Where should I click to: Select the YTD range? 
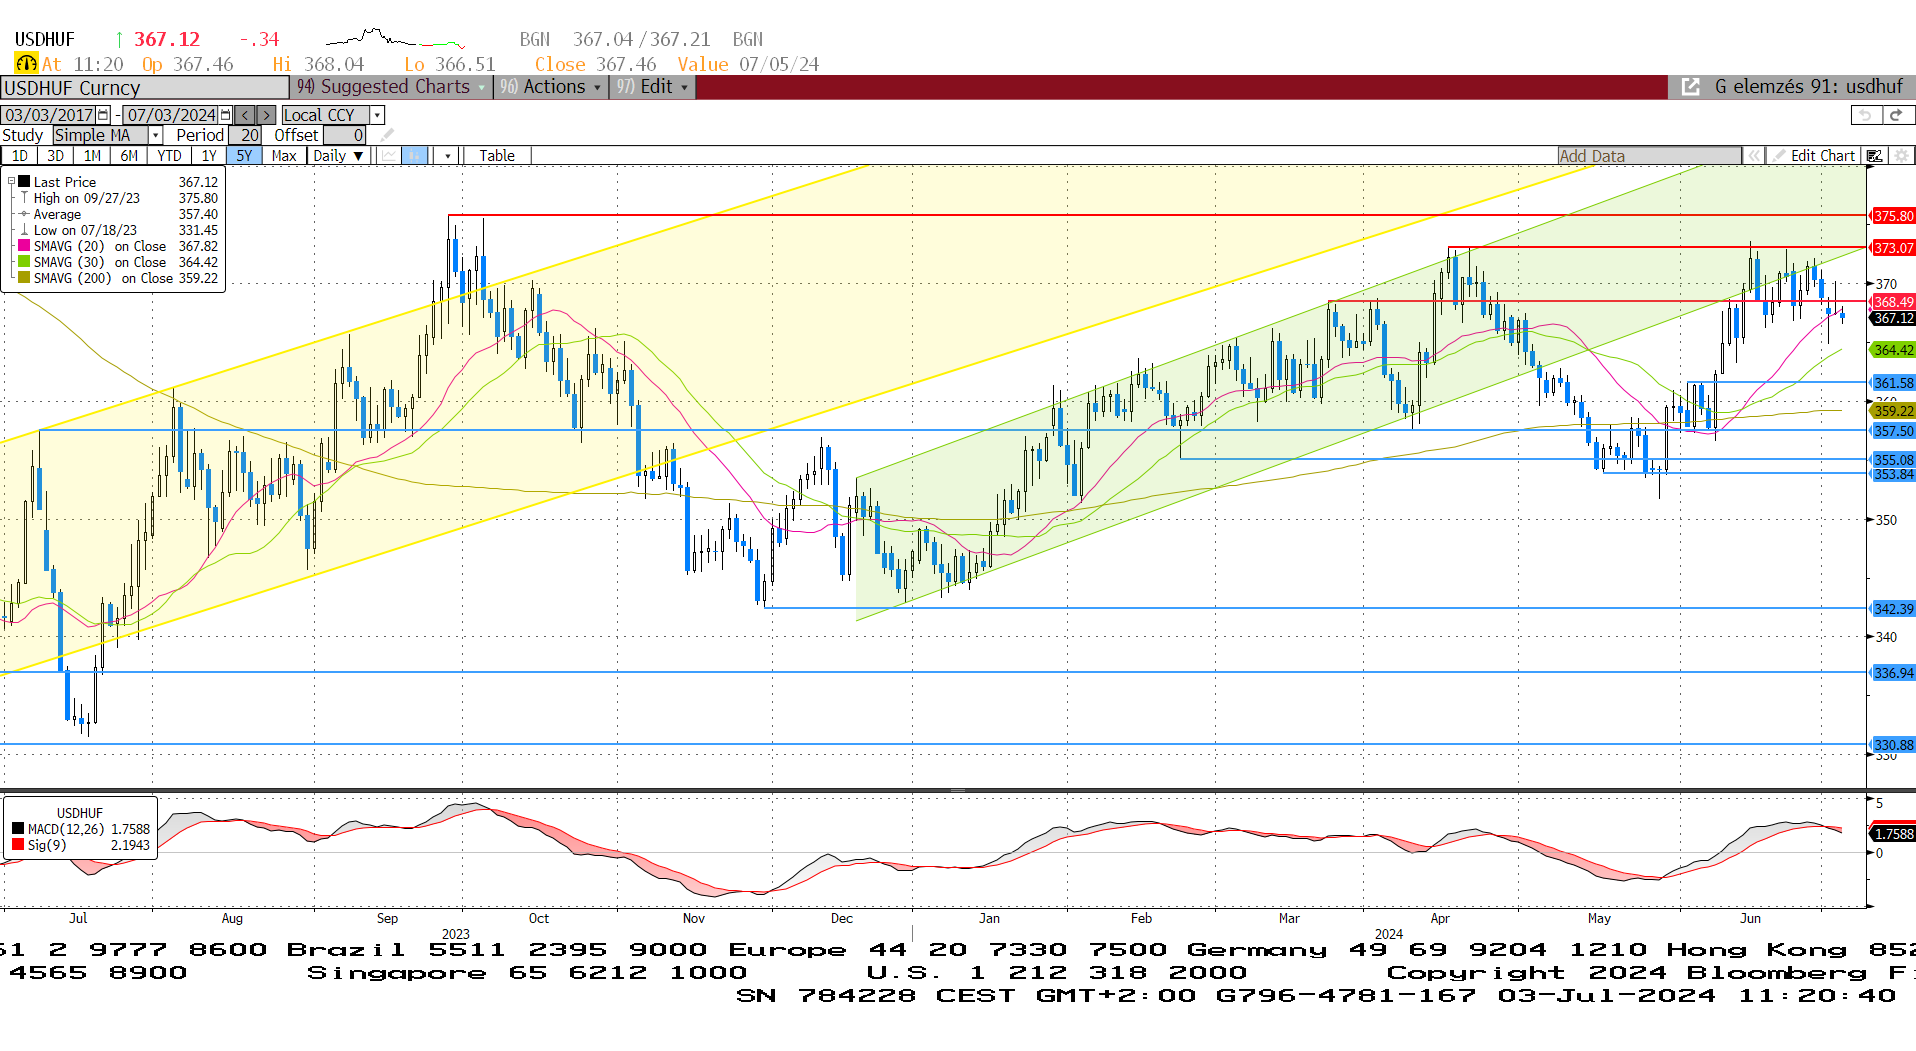169,155
